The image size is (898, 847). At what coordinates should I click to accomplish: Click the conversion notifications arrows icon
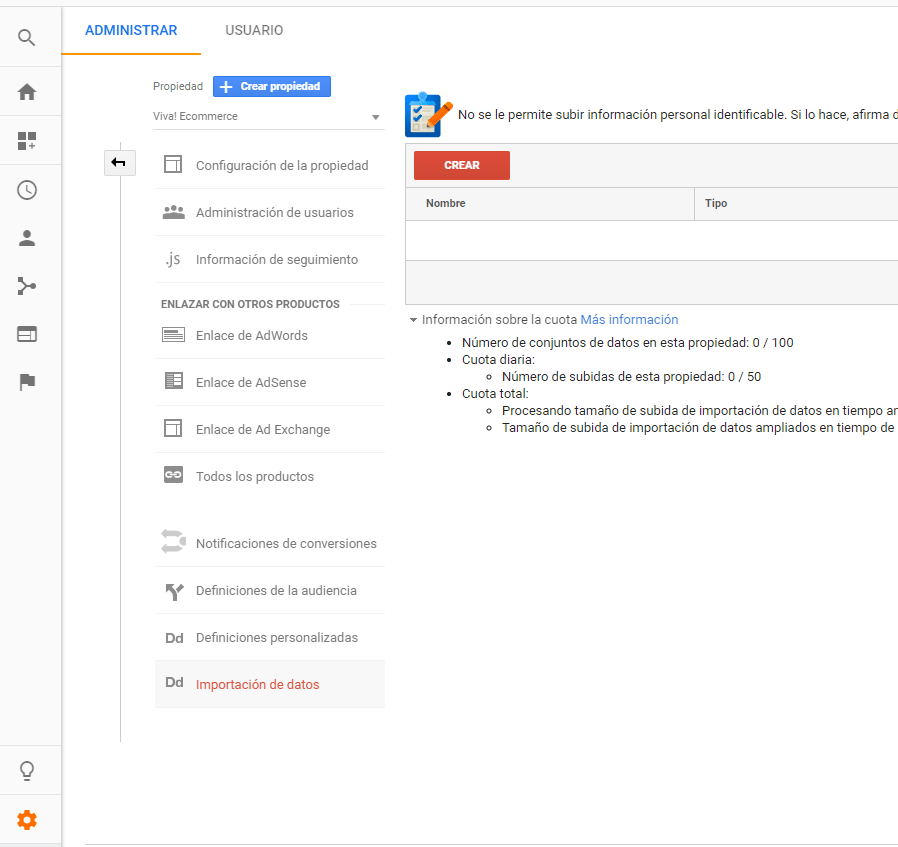click(174, 541)
